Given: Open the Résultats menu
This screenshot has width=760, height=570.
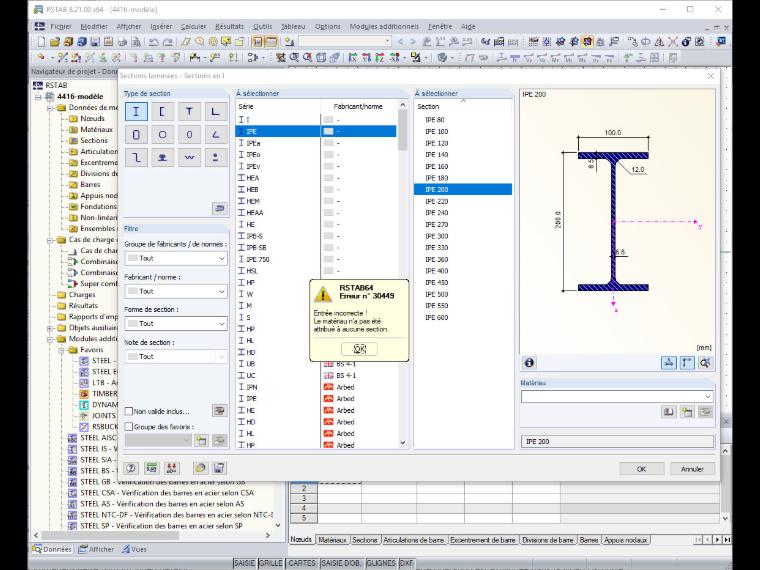Looking at the screenshot, I should [229, 27].
